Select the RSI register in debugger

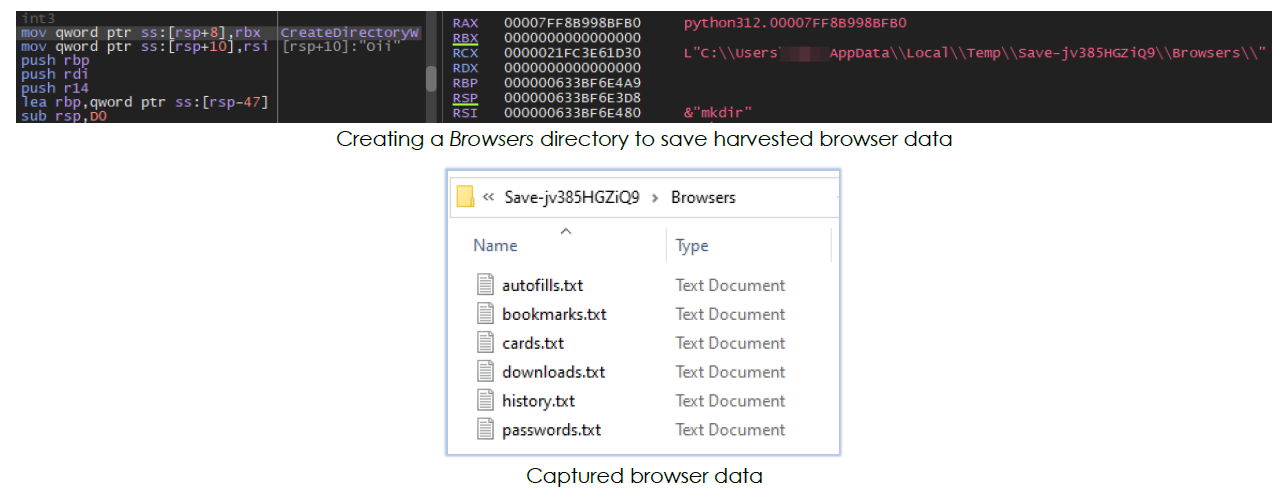pos(466,113)
